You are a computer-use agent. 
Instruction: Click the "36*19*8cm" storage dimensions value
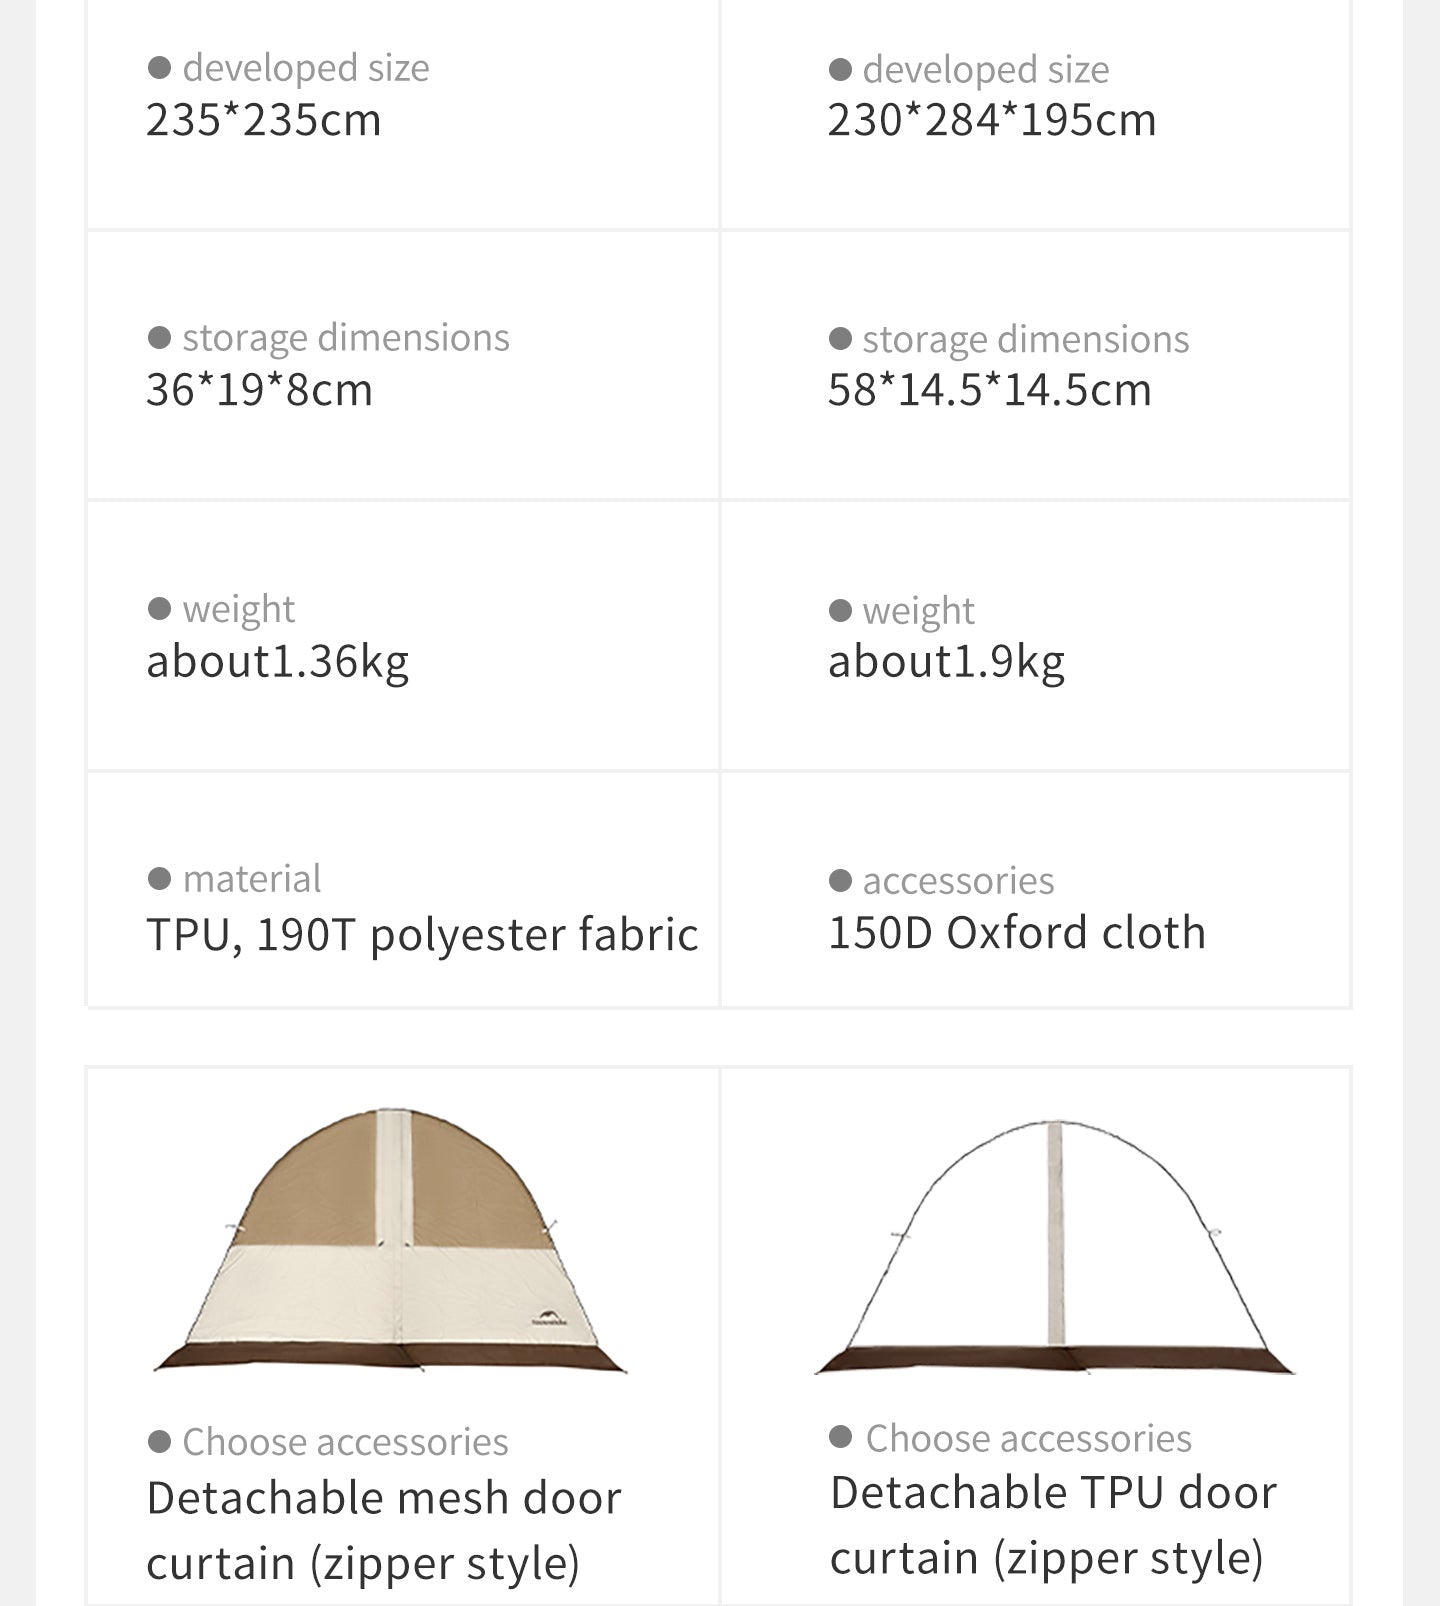[x=259, y=390]
